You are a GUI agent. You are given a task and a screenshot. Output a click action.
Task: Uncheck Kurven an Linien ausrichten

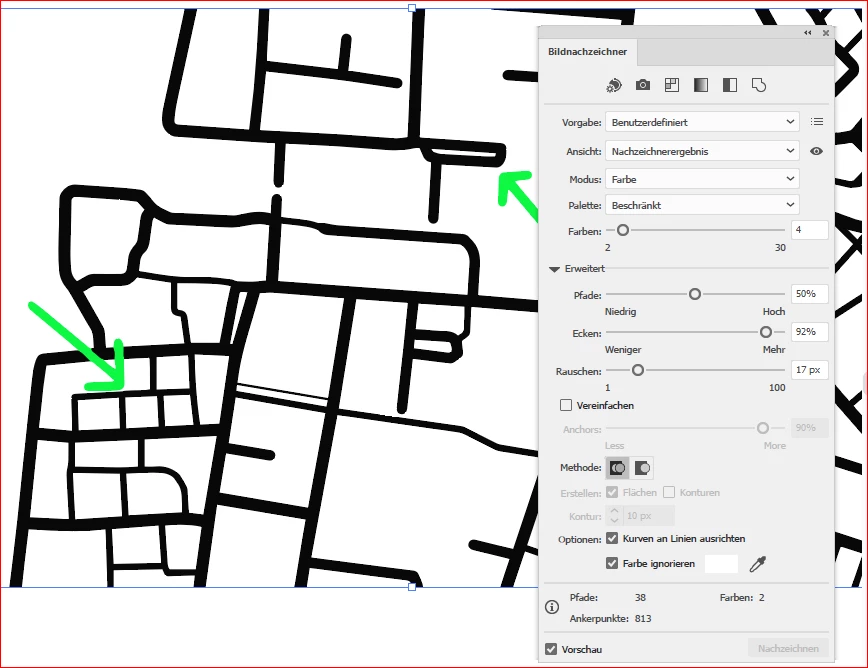click(612, 538)
